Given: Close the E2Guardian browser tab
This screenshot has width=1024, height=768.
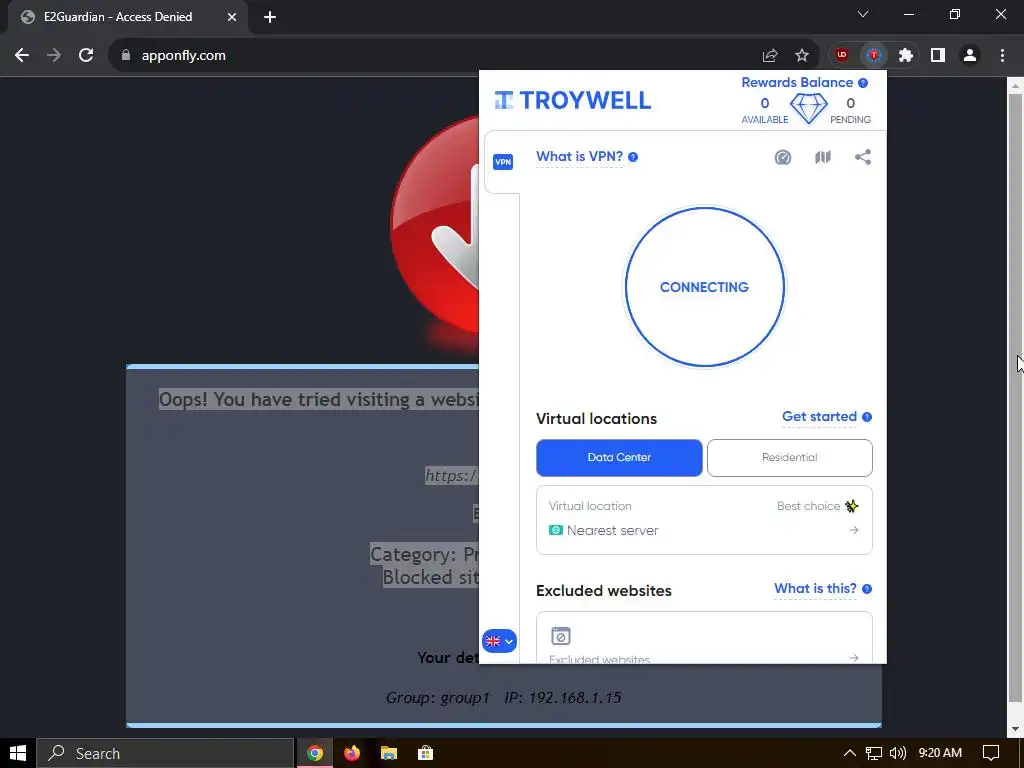Looking at the screenshot, I should pyautogui.click(x=232, y=18).
